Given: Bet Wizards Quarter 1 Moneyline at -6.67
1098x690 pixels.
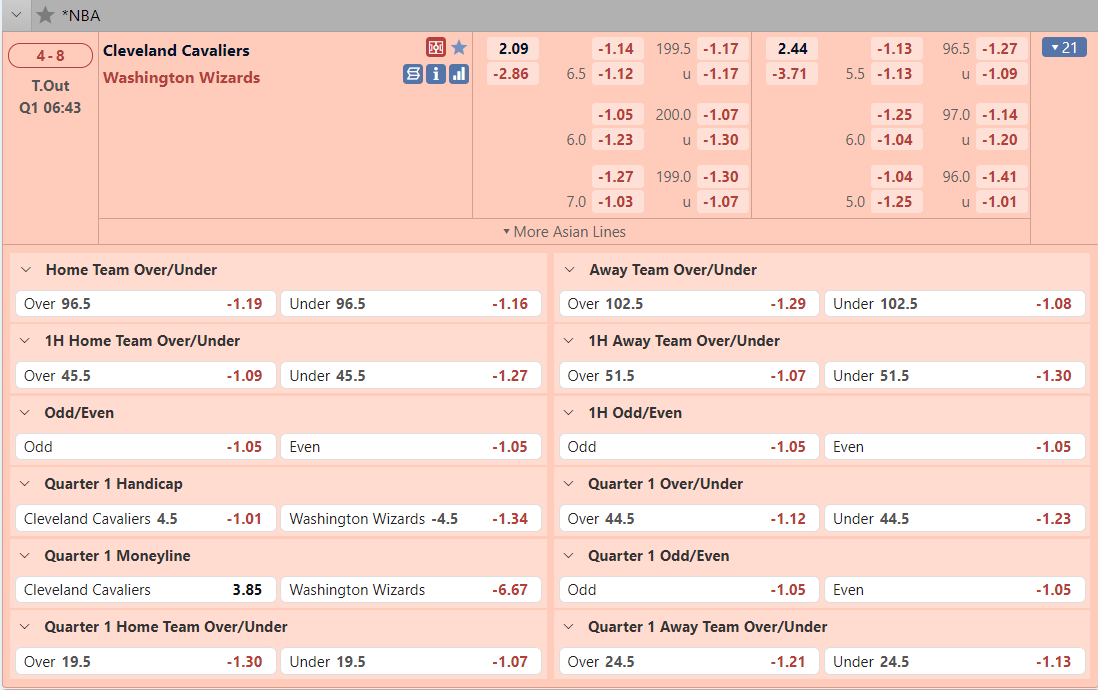Looking at the screenshot, I should (x=411, y=590).
